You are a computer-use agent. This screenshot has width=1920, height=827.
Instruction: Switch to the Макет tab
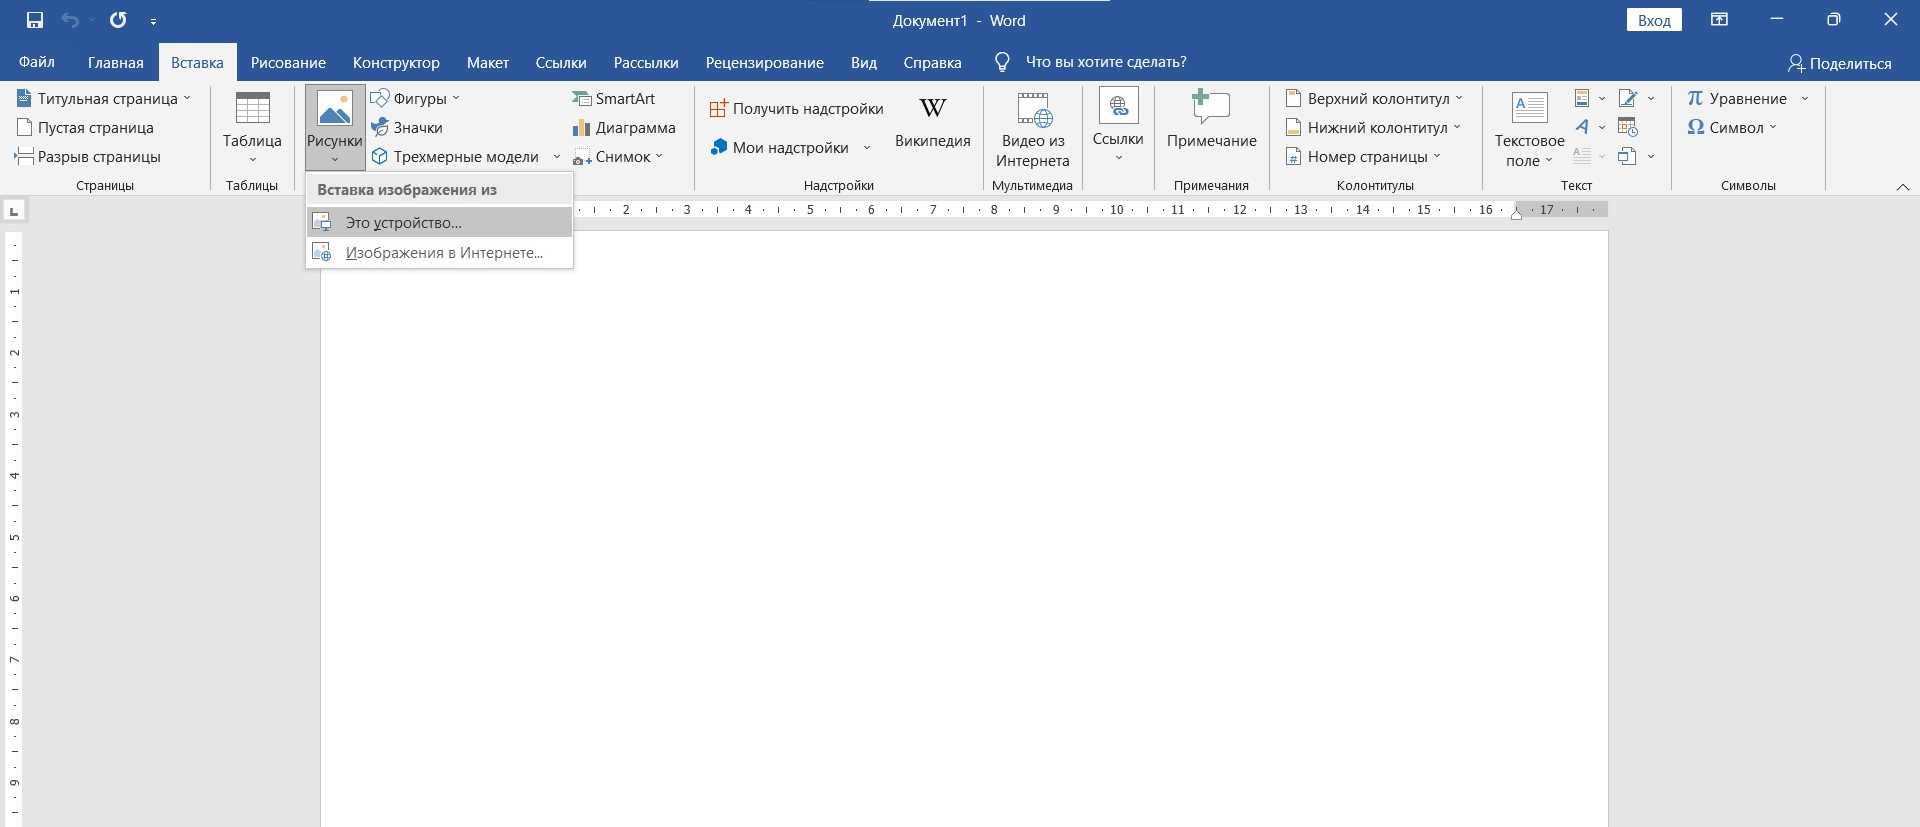point(487,62)
